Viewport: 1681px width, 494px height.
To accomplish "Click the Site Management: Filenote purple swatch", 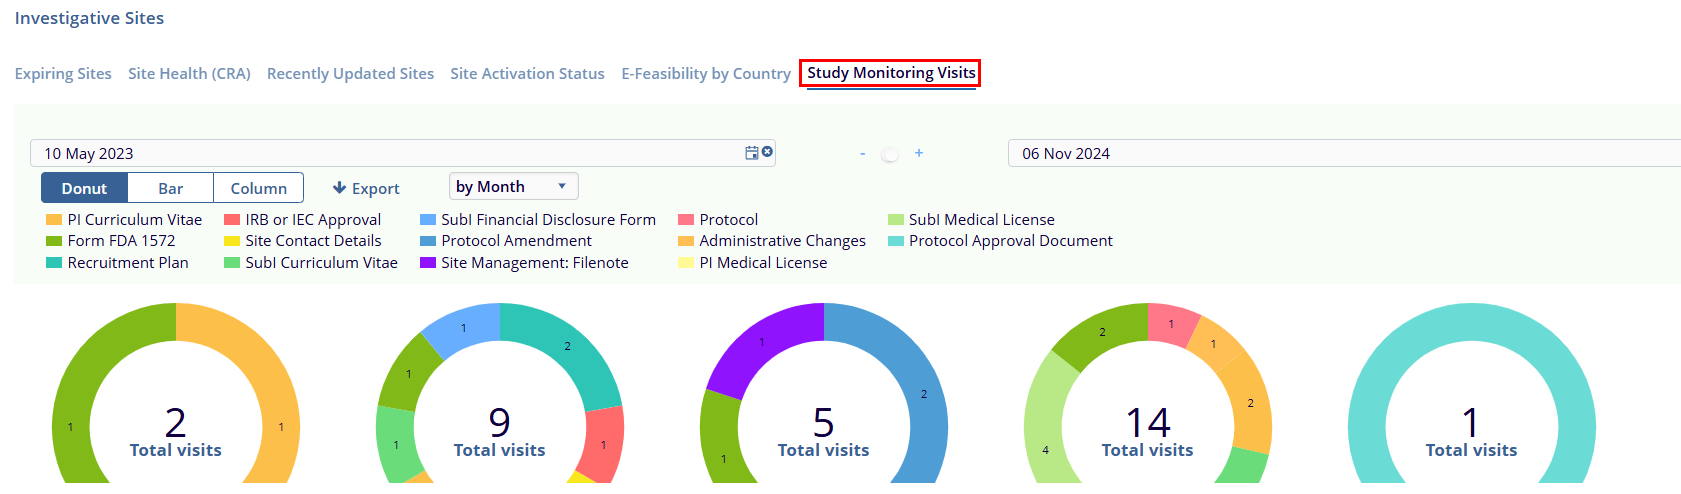I will point(428,263).
